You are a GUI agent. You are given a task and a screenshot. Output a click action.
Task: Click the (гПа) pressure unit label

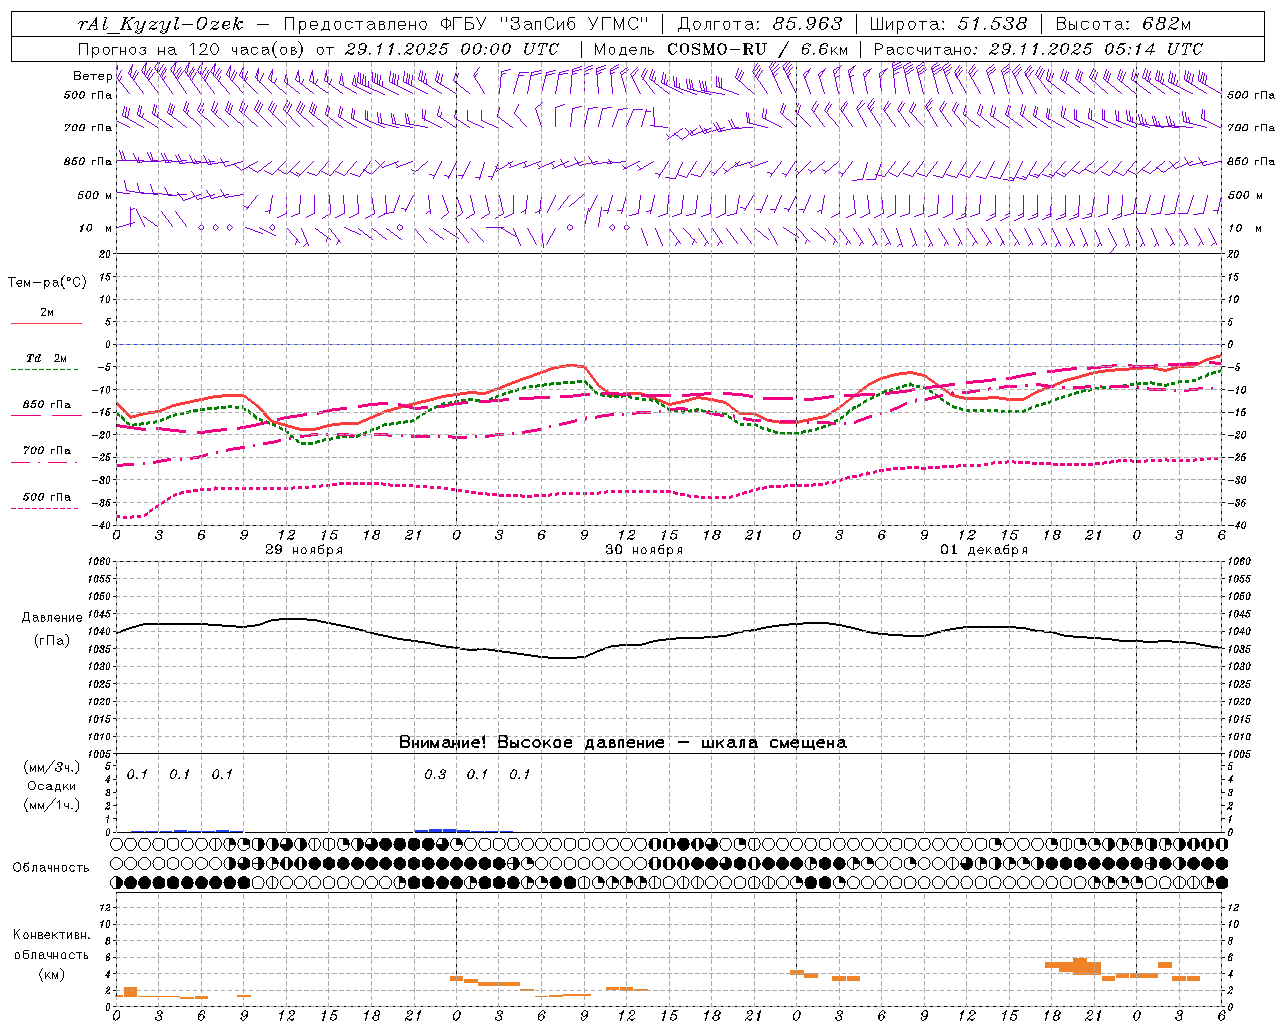coord(51,641)
